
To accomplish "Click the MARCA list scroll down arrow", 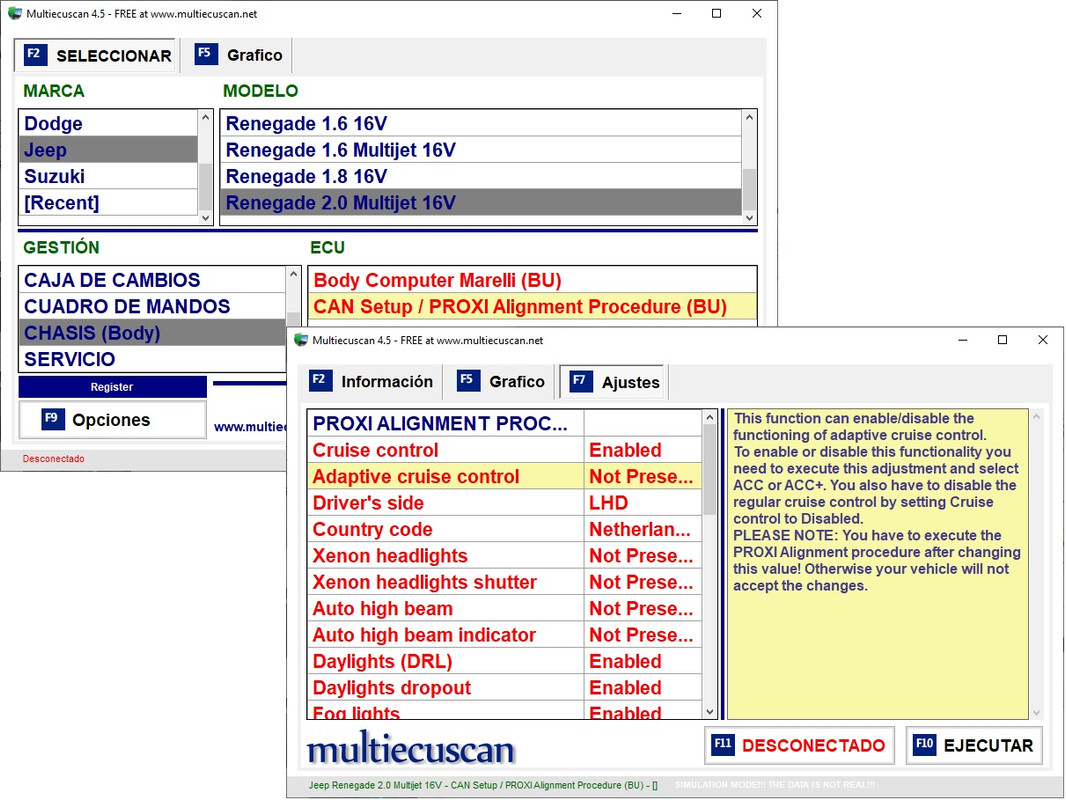I will [x=205, y=218].
